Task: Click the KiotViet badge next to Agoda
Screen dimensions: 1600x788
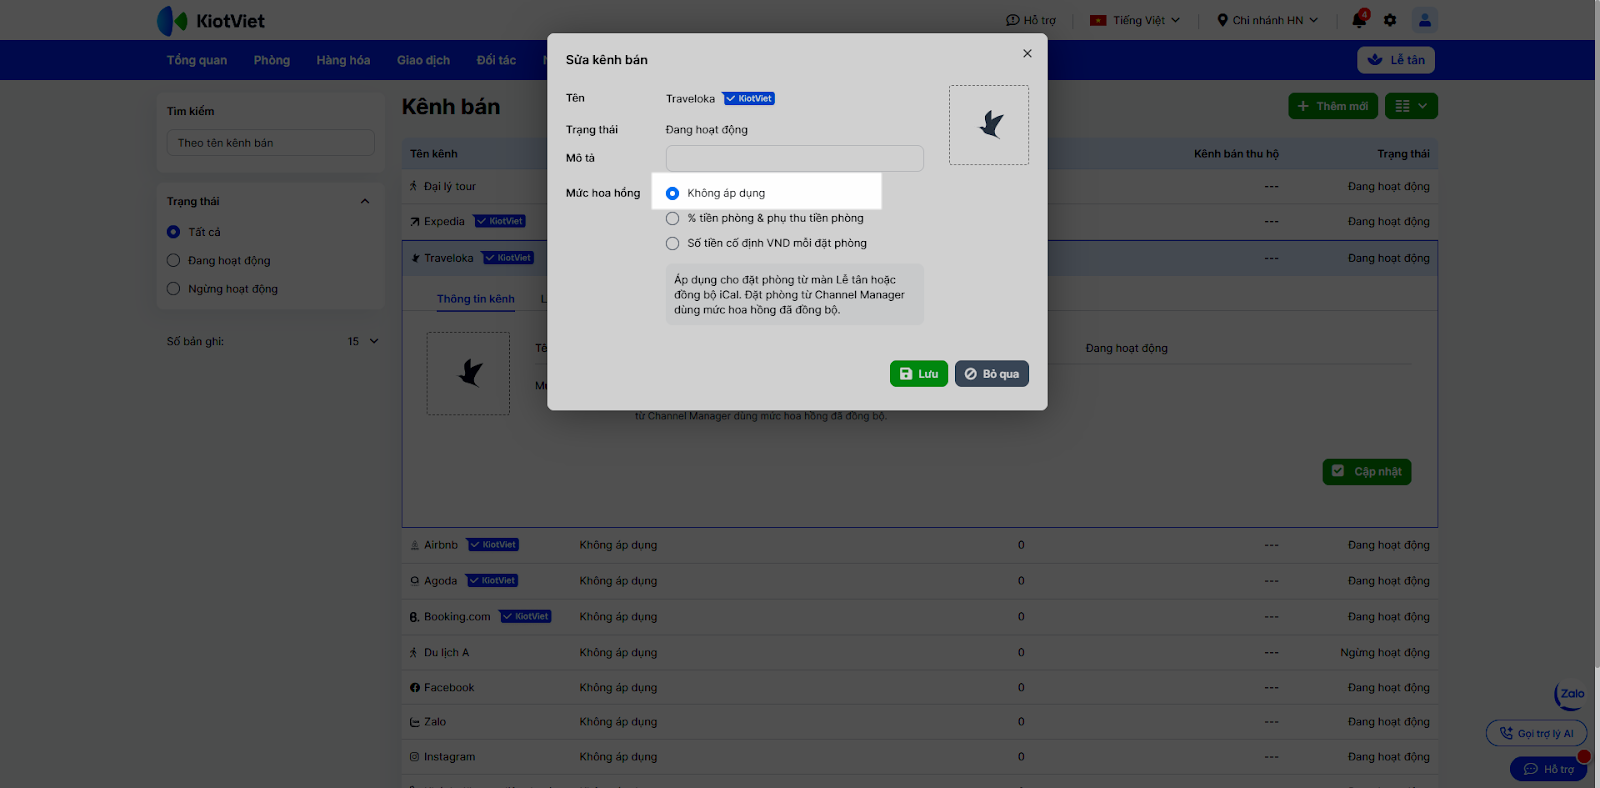Action: coord(493,581)
